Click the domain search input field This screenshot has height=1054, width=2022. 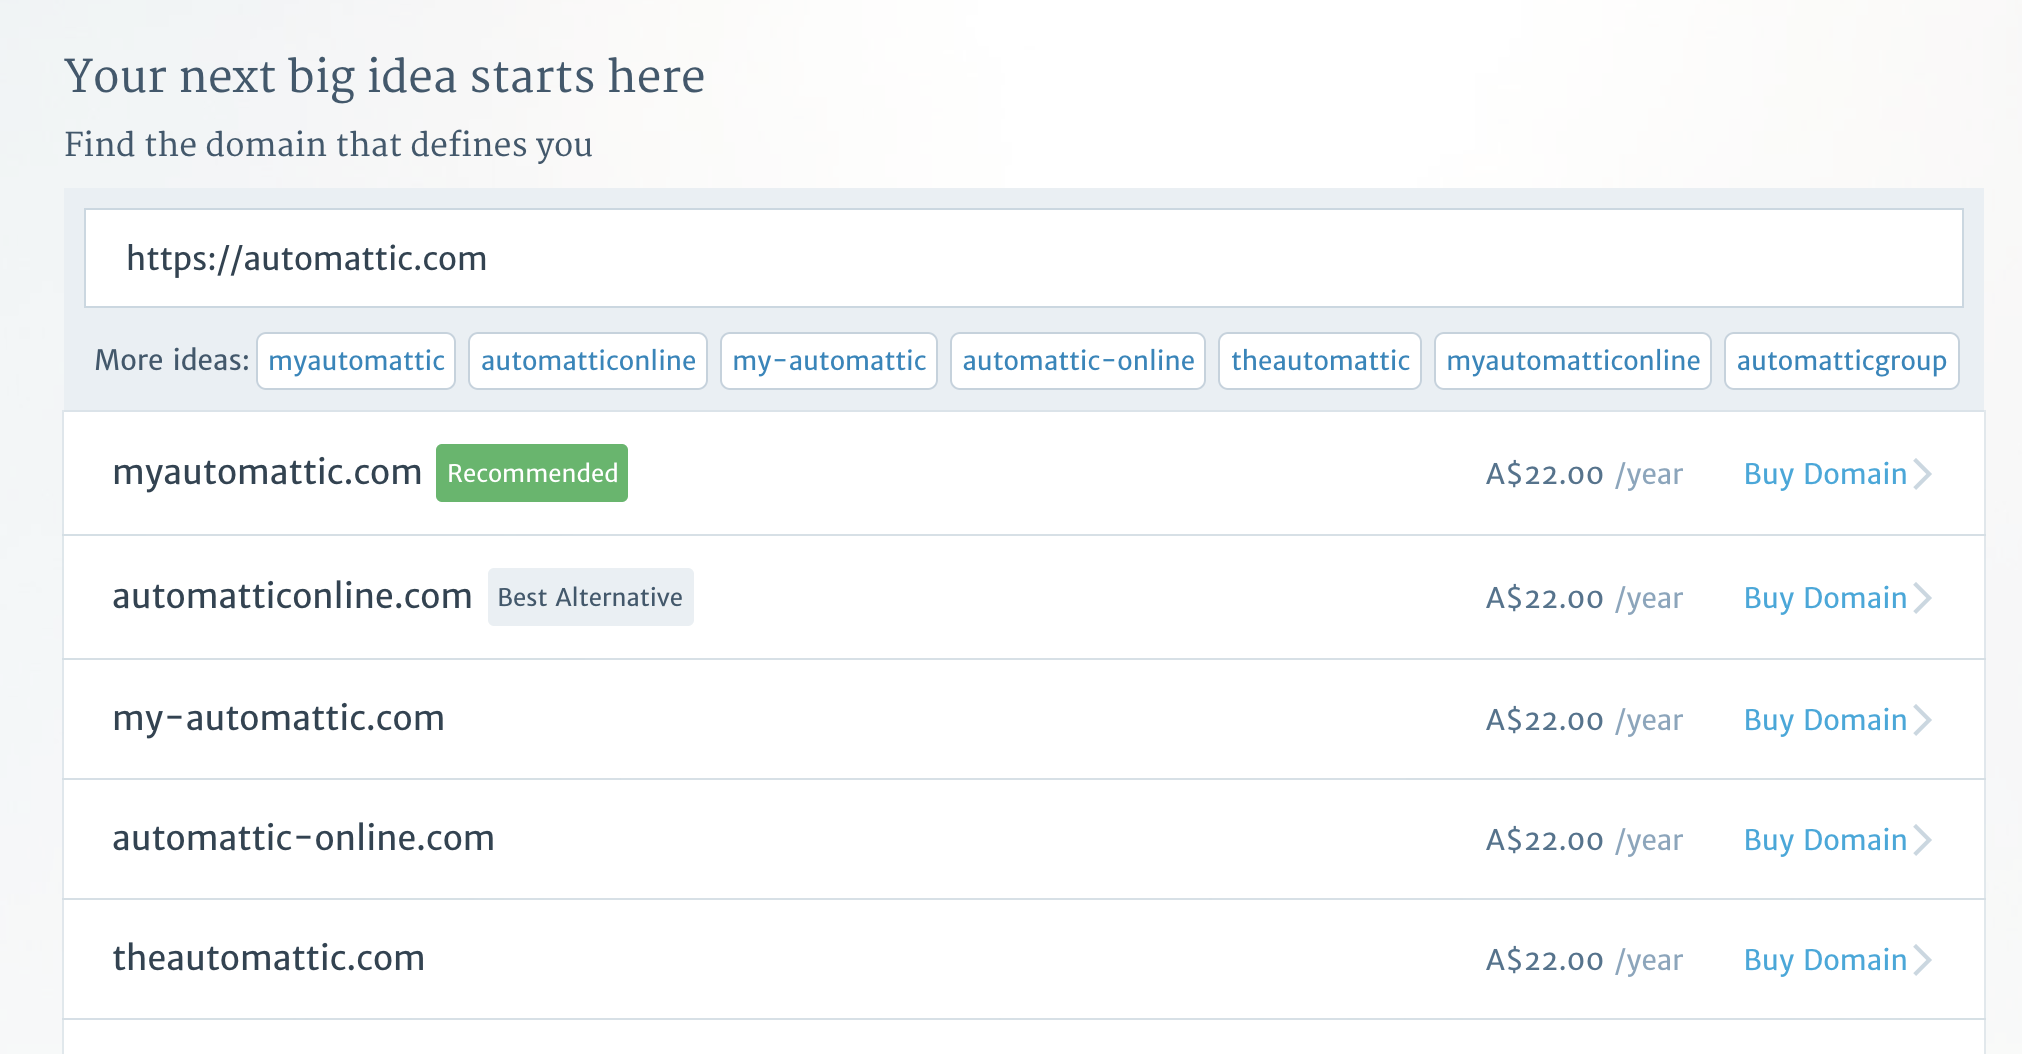click(1023, 258)
